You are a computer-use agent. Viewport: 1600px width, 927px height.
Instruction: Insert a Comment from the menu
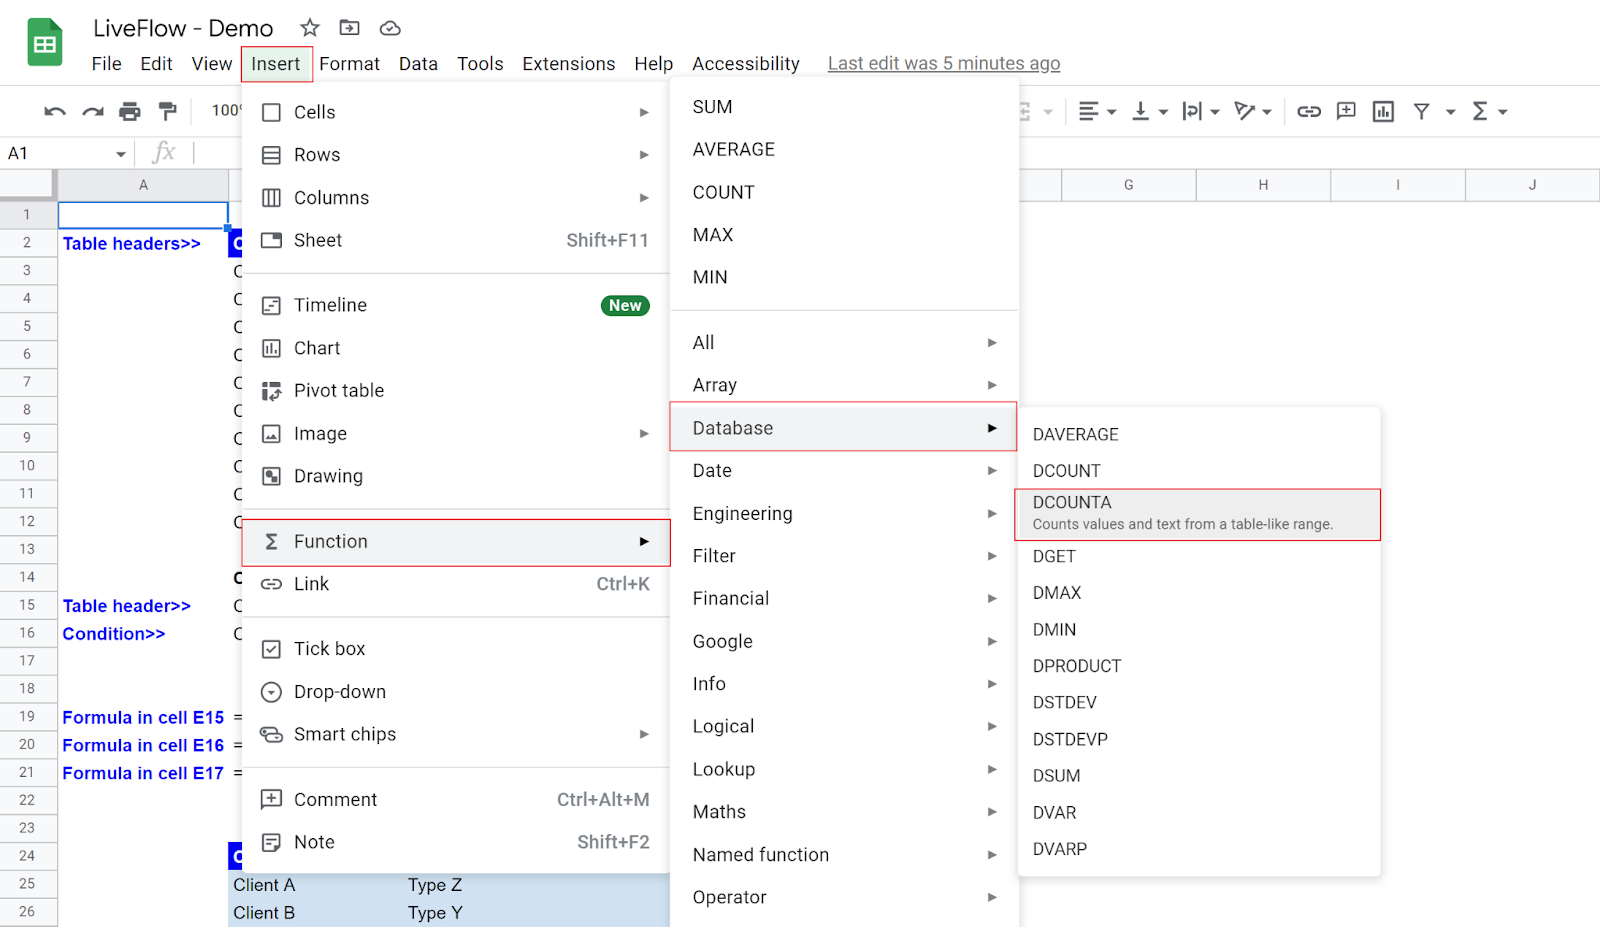click(x=455, y=800)
